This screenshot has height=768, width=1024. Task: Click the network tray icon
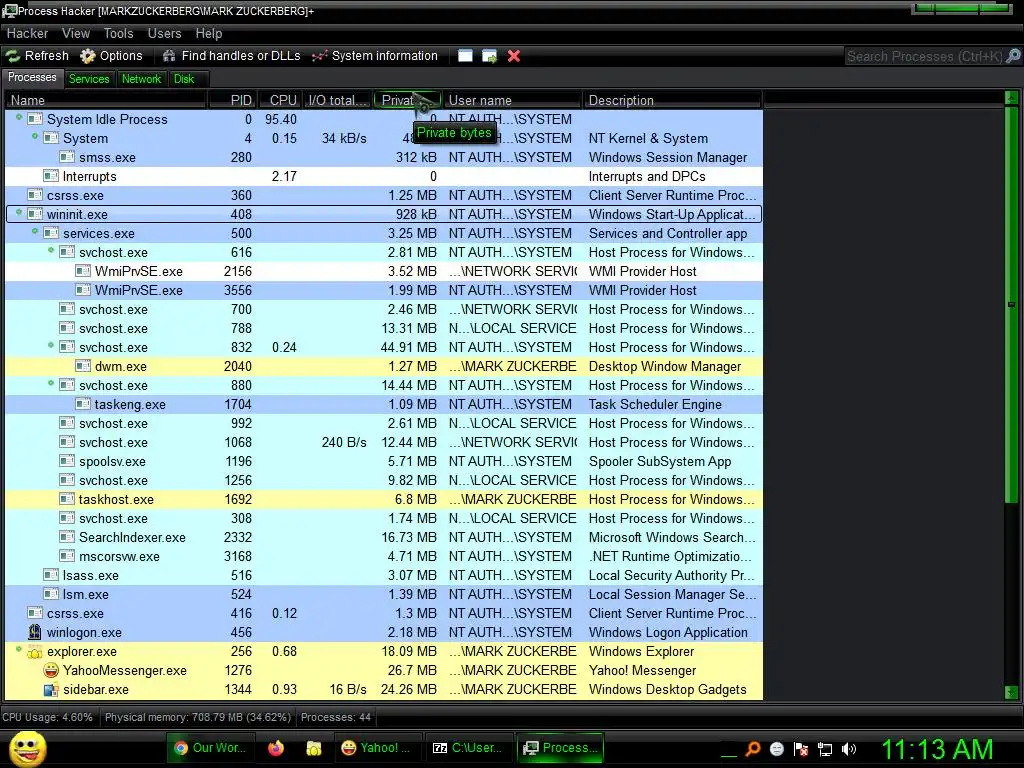click(x=825, y=749)
